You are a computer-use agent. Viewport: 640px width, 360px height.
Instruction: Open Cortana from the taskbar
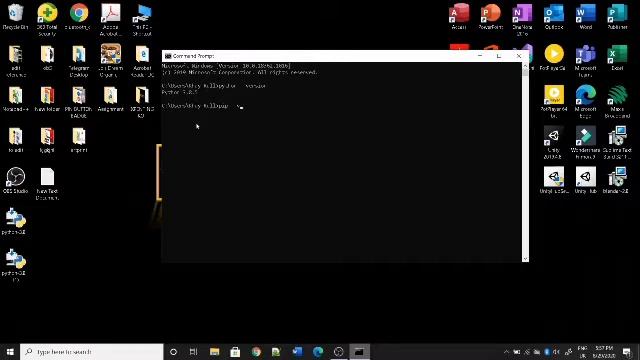(x=173, y=352)
